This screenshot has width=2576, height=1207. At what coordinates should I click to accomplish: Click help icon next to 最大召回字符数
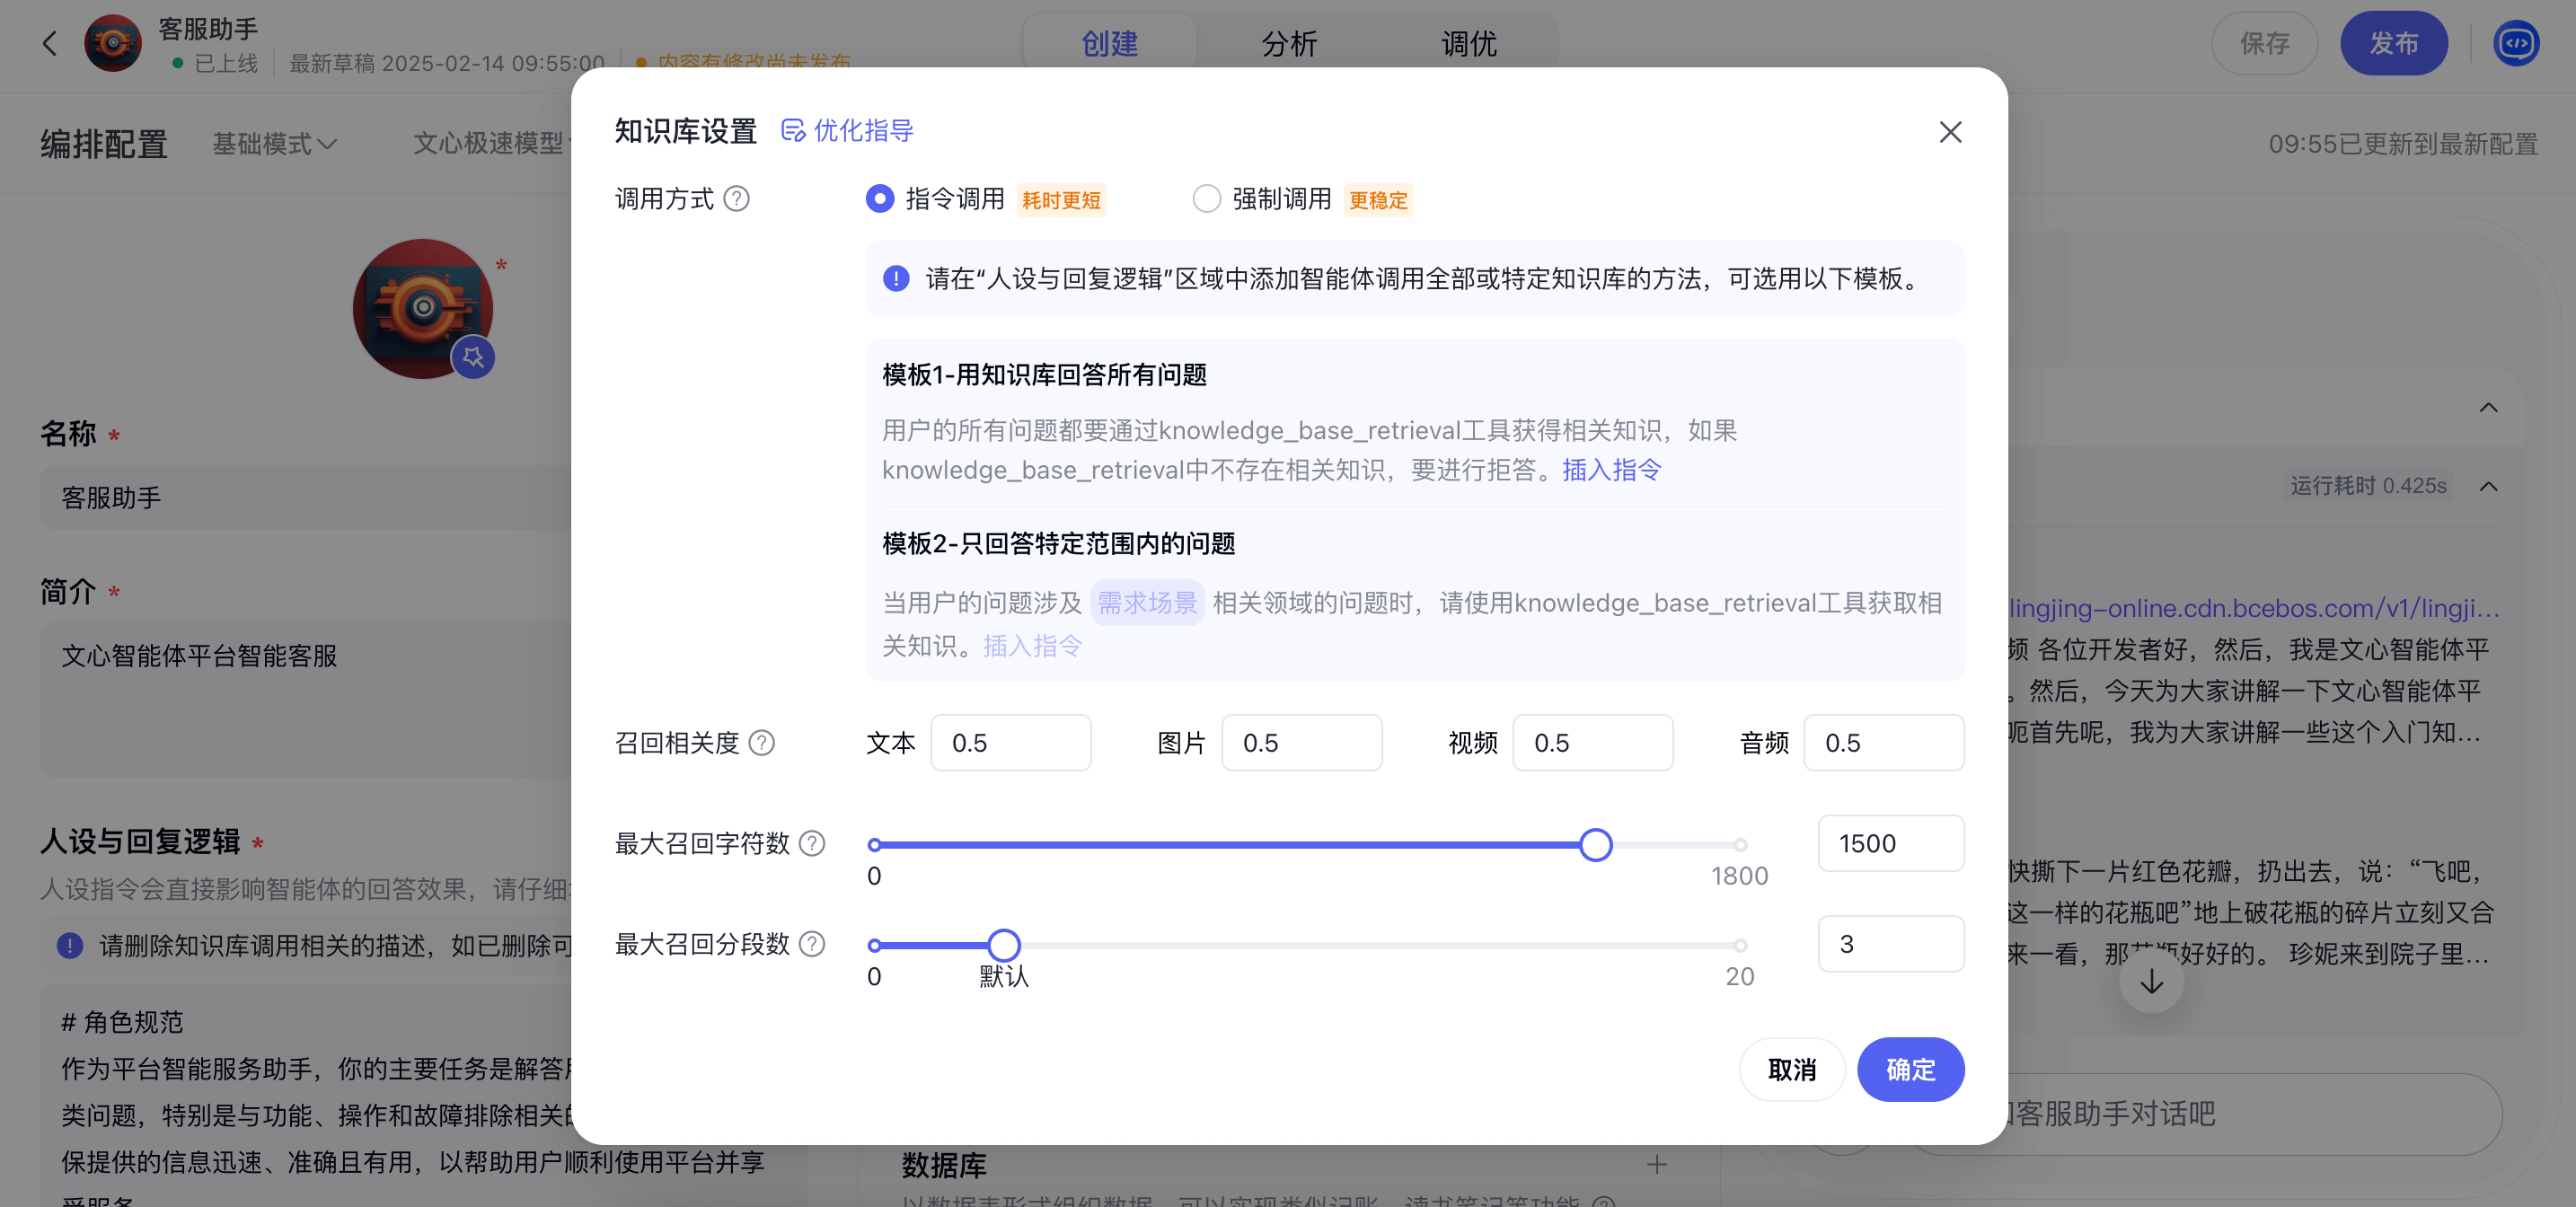click(812, 843)
